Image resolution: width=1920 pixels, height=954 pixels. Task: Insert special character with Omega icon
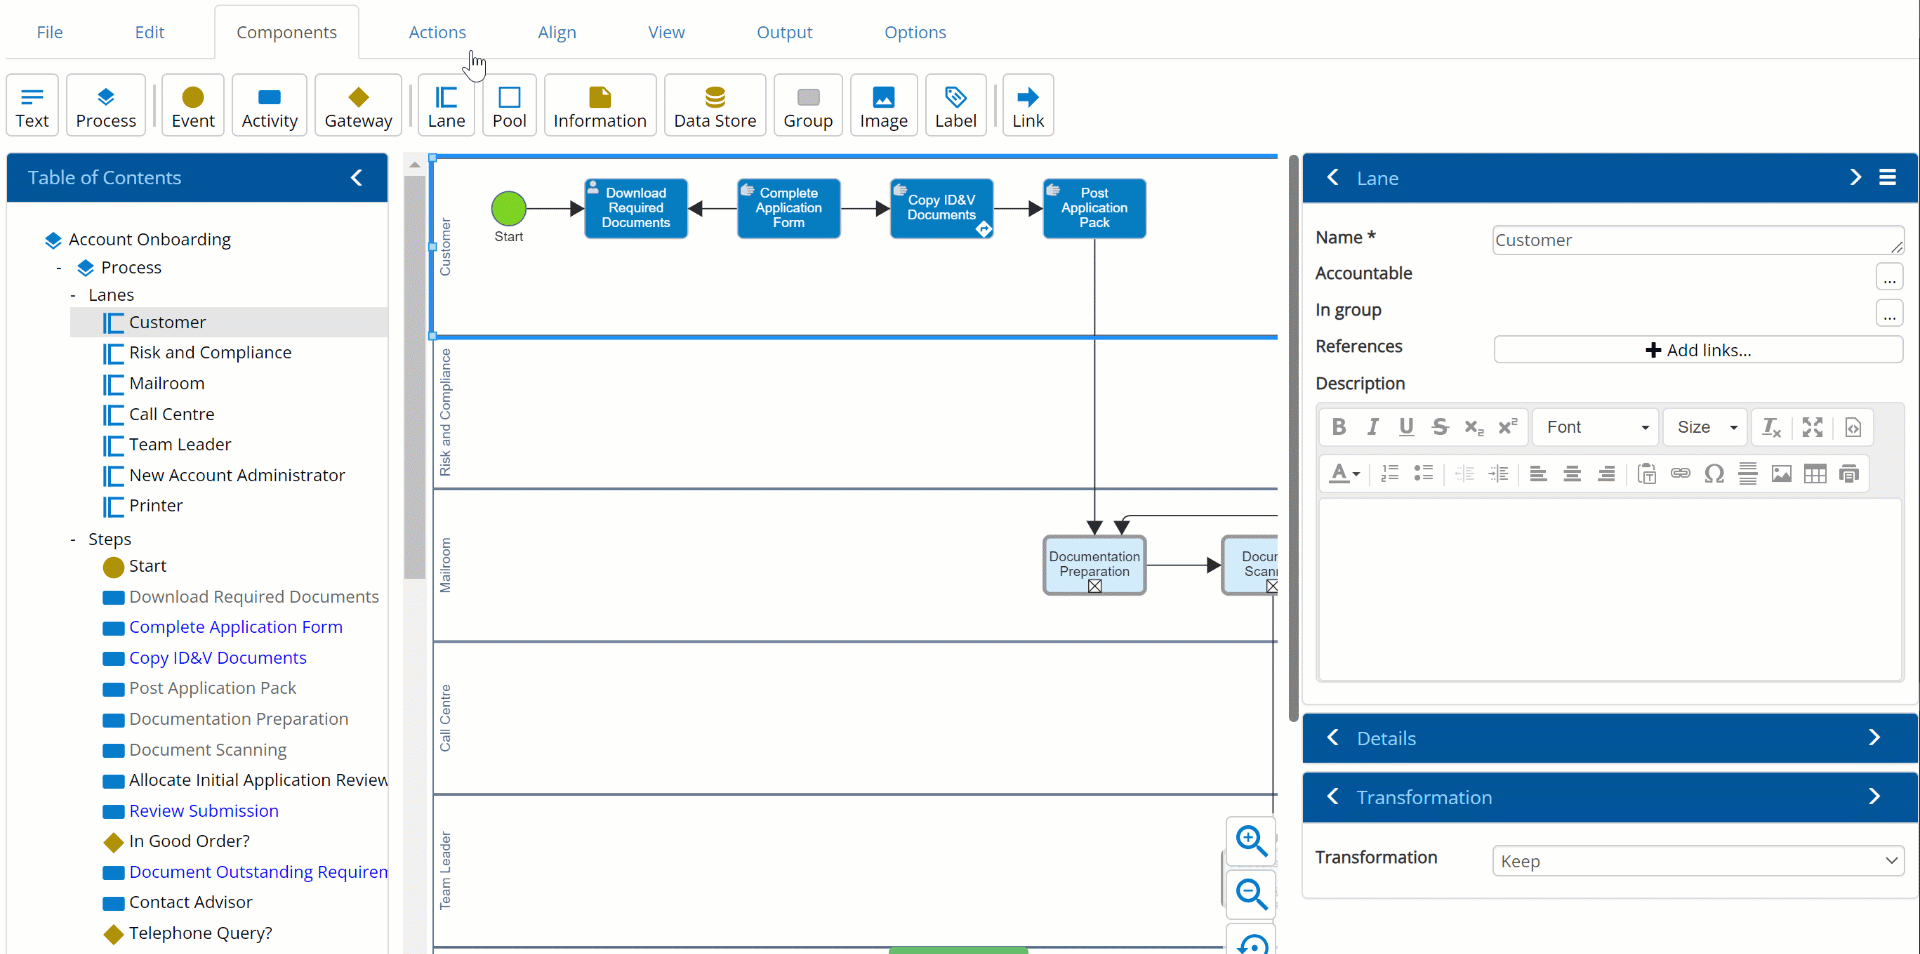[x=1714, y=474]
